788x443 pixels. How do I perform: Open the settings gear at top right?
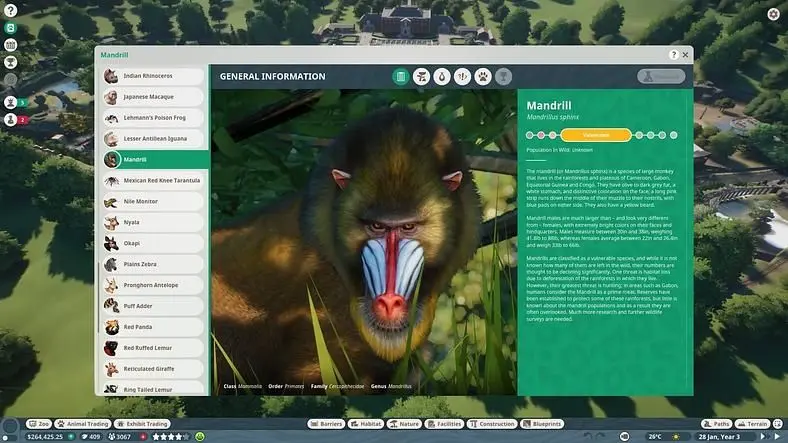tap(773, 14)
